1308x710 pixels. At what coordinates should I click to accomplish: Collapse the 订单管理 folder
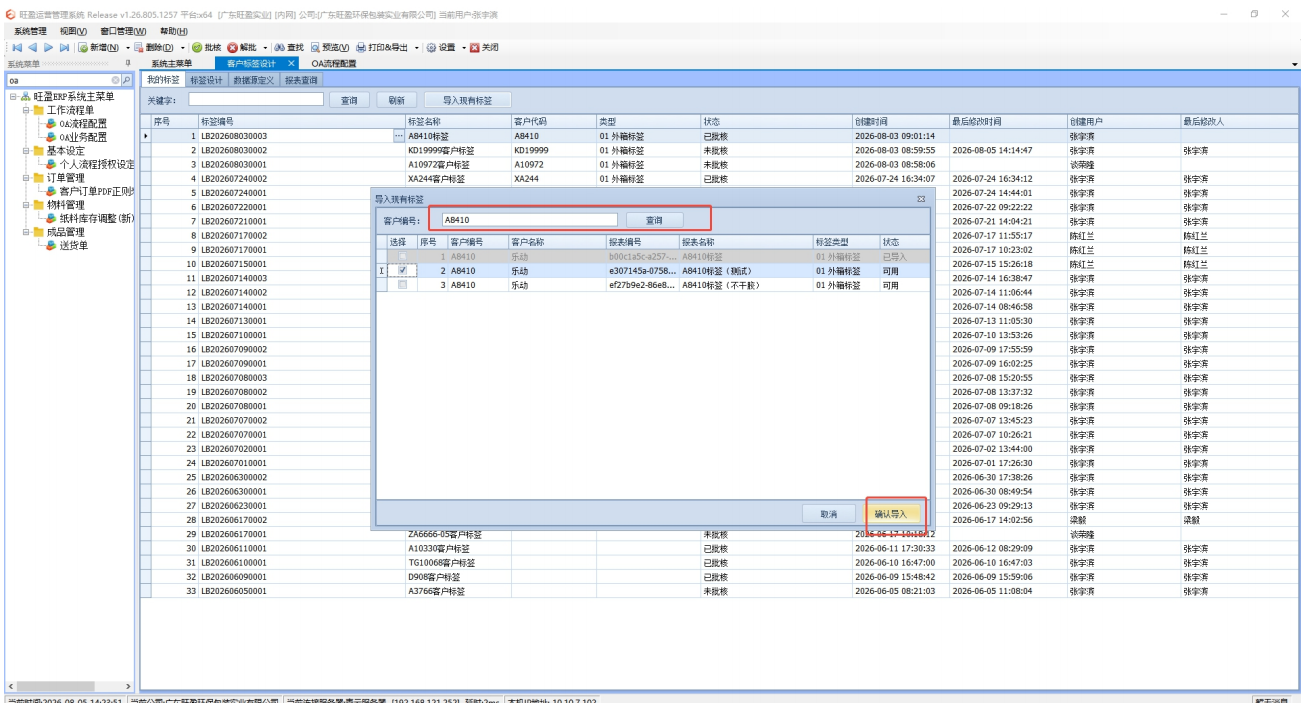(26, 178)
